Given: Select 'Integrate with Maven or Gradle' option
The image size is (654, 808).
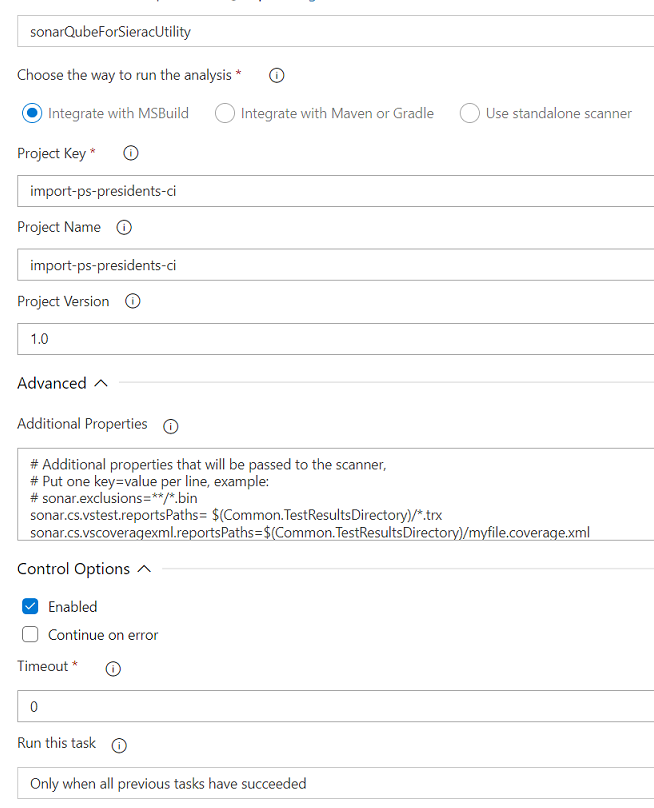Looking at the screenshot, I should (x=226, y=113).
